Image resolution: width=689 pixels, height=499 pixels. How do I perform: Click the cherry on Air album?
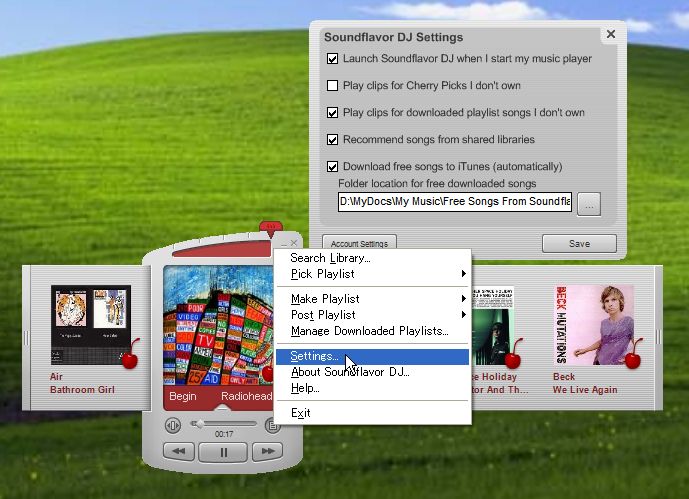pos(131,355)
